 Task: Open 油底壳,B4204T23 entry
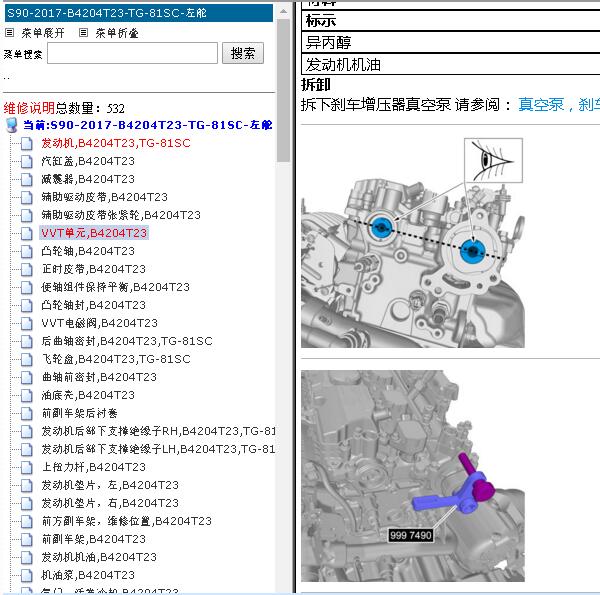click(x=88, y=395)
